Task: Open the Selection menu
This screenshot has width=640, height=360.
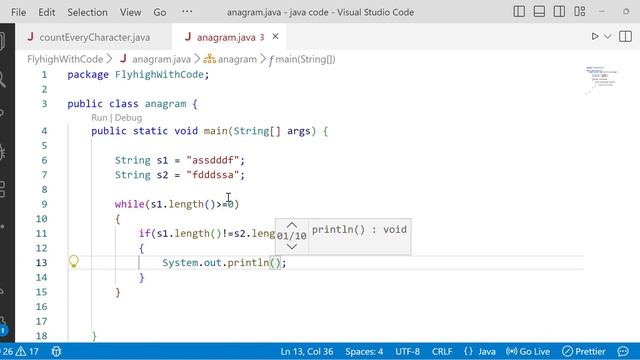Action: coord(87,12)
